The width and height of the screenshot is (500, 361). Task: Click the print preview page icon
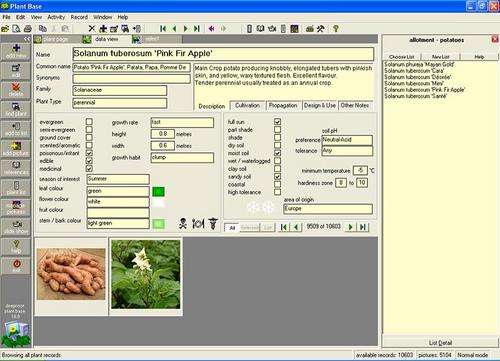point(16,29)
